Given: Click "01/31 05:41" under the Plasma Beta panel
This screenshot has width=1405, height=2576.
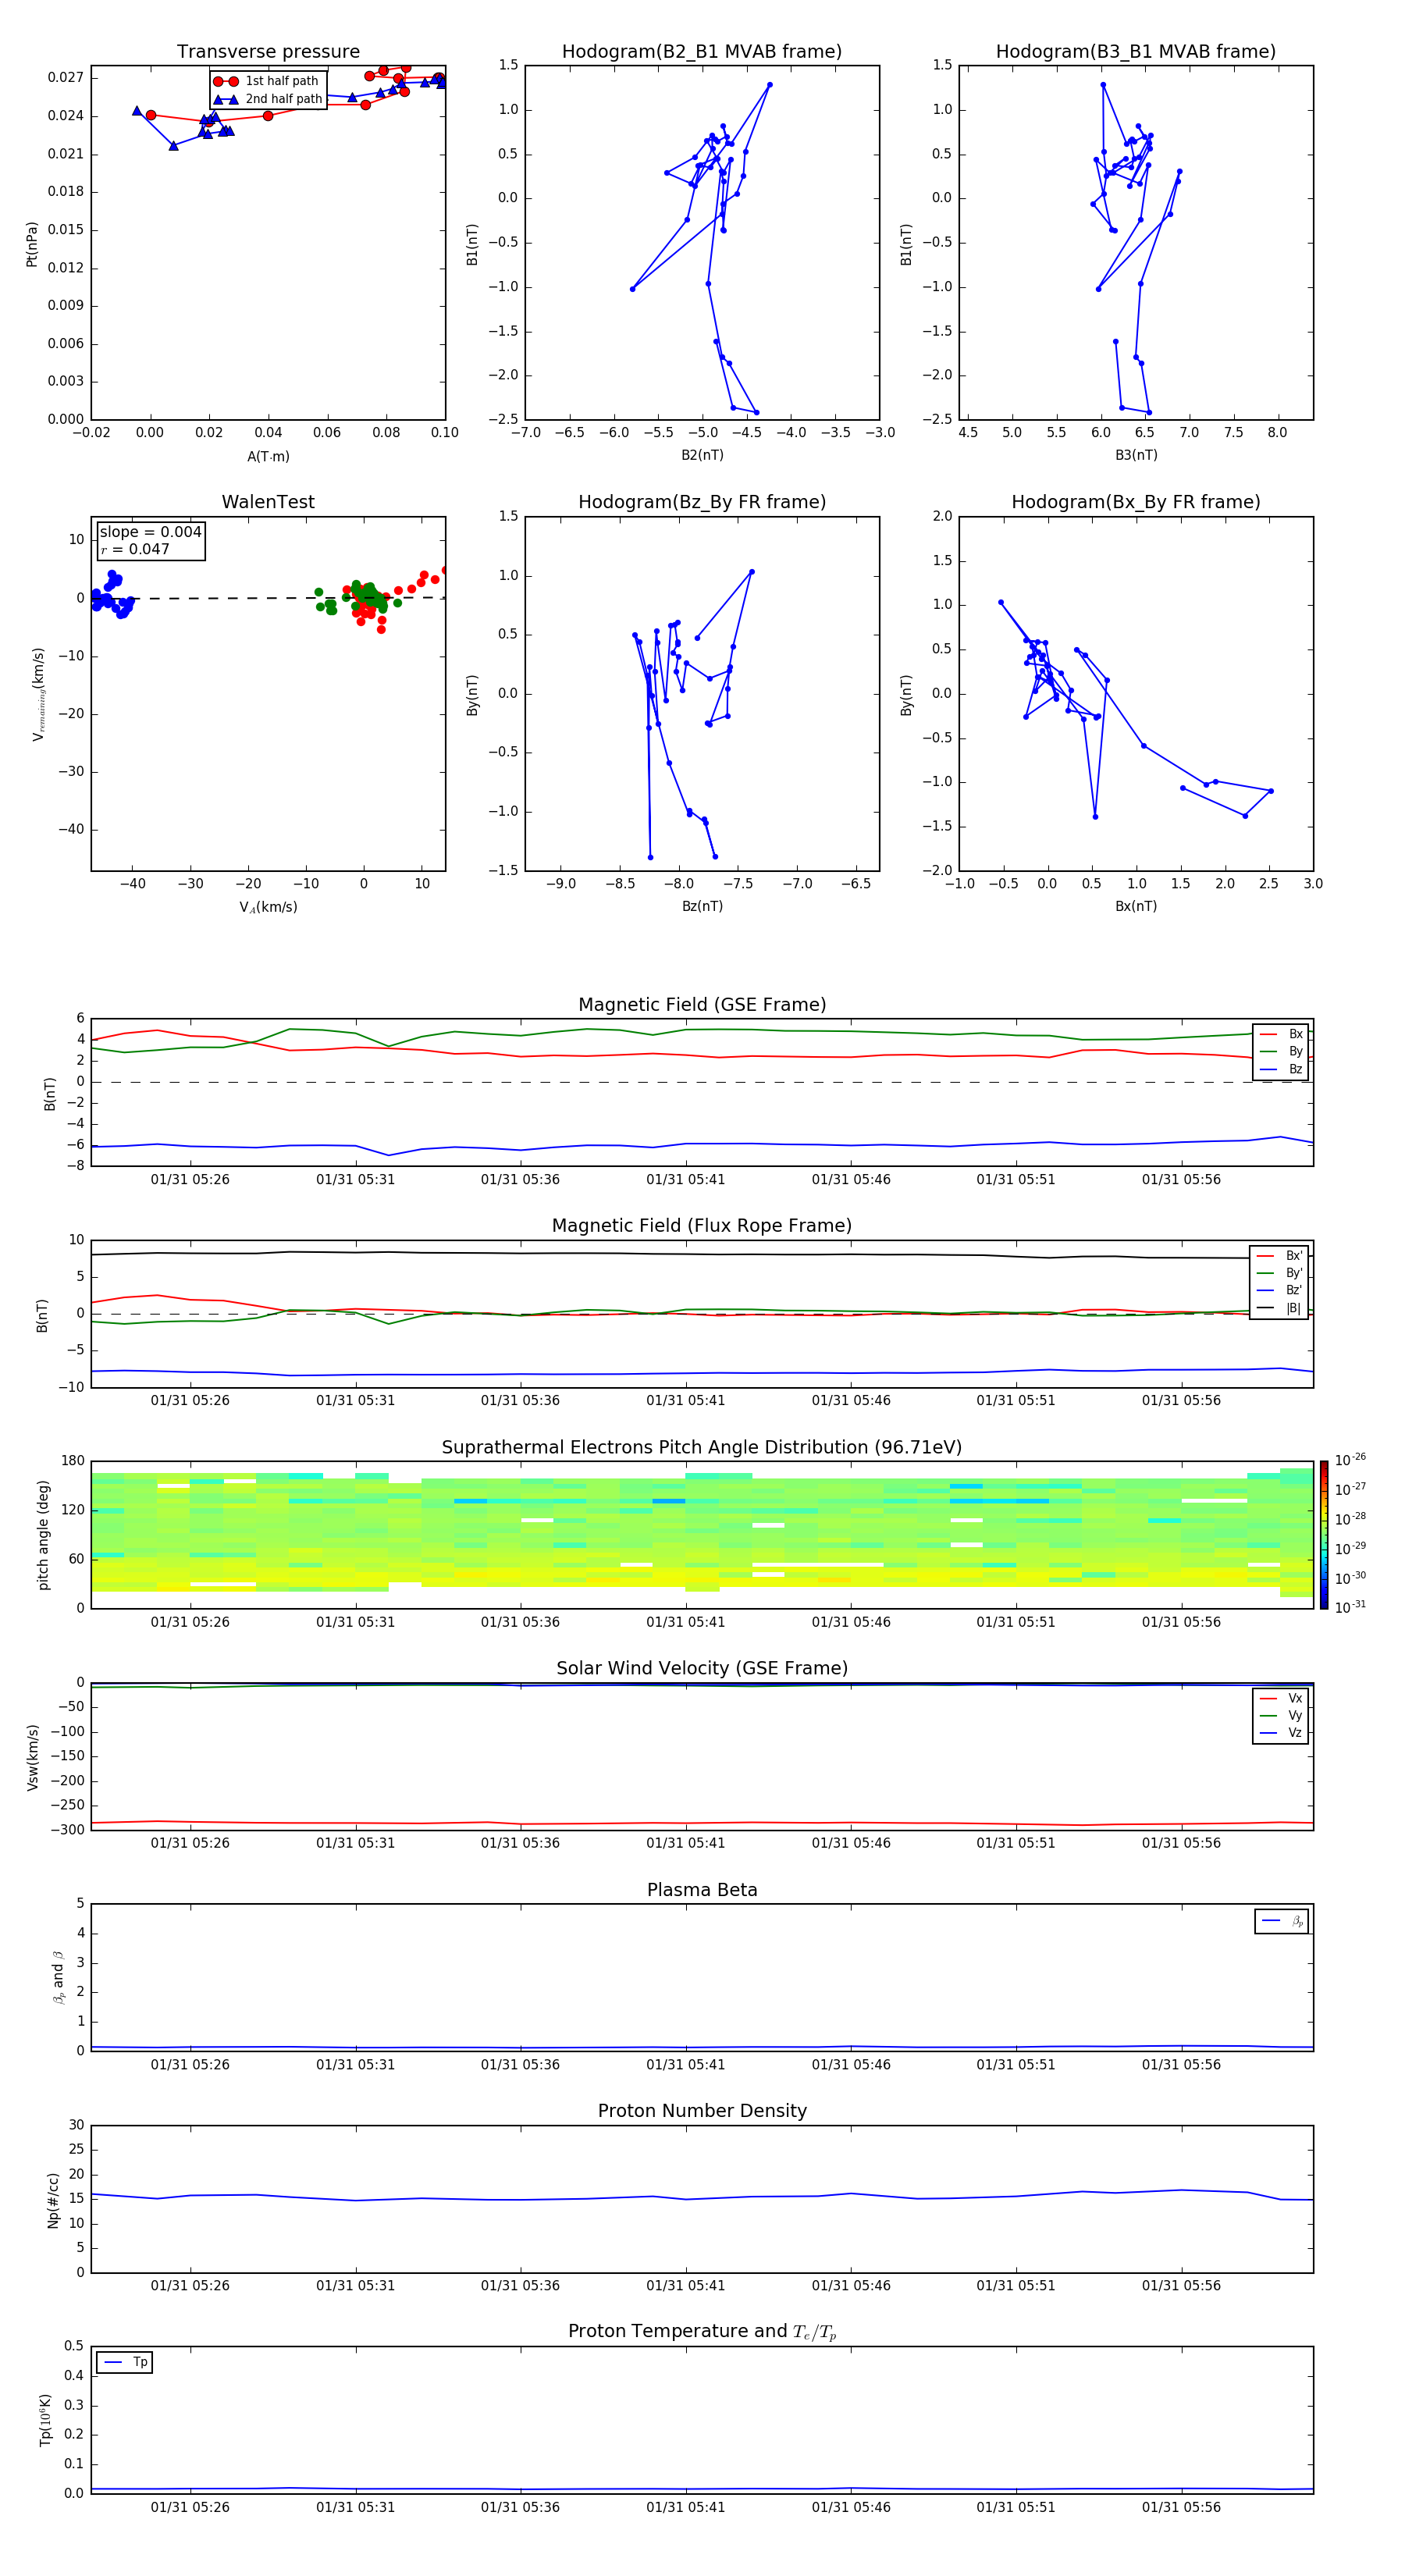Looking at the screenshot, I should click(x=685, y=2065).
